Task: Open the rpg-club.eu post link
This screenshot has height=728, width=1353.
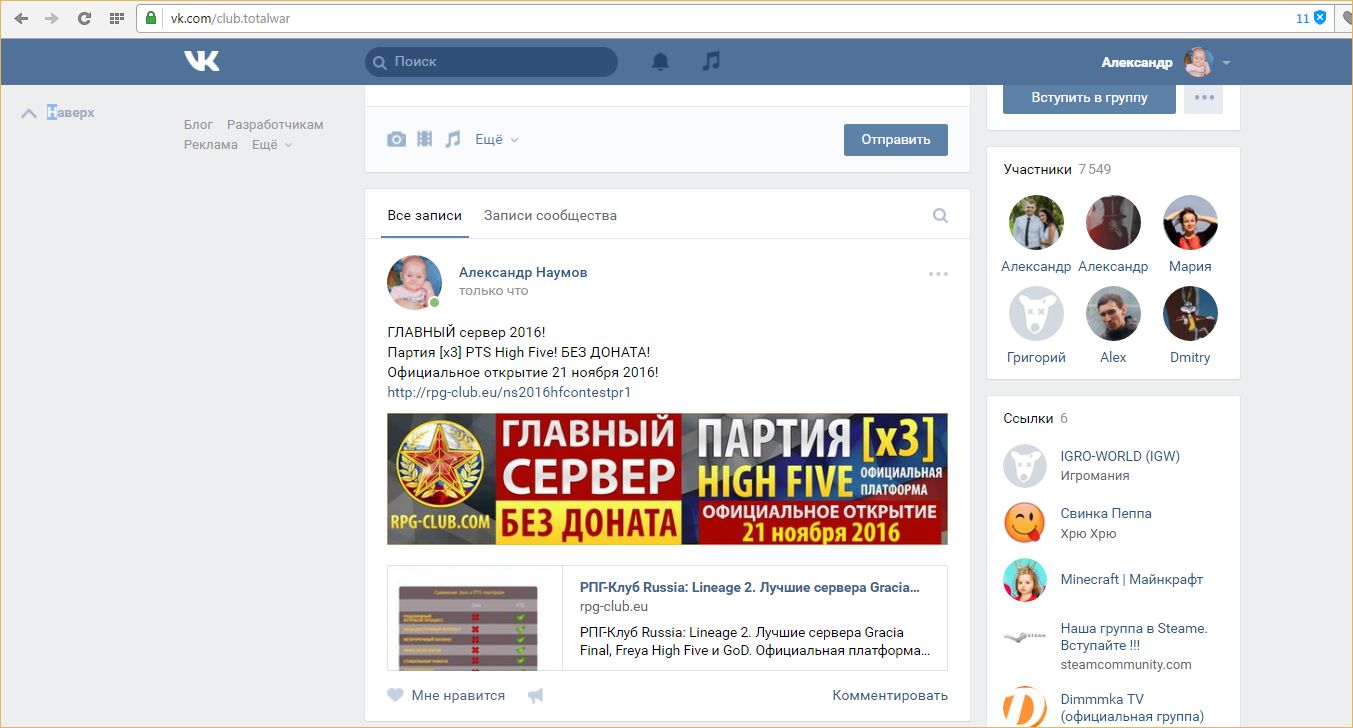Action: tap(509, 392)
